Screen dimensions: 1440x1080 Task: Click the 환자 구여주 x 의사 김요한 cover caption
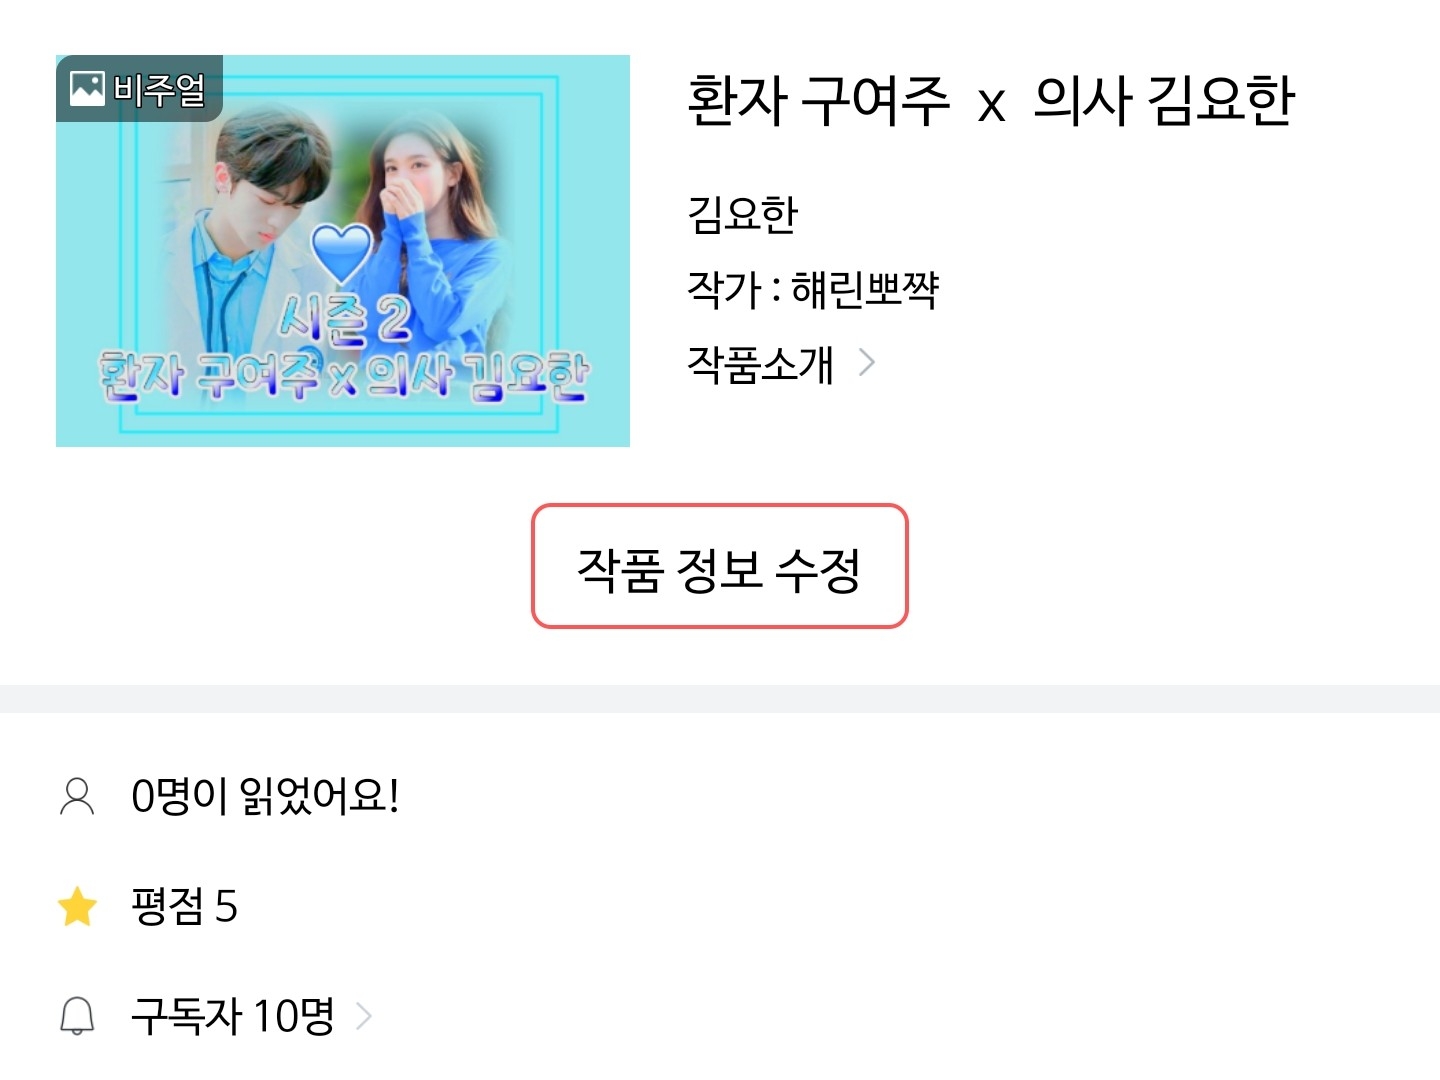(343, 377)
